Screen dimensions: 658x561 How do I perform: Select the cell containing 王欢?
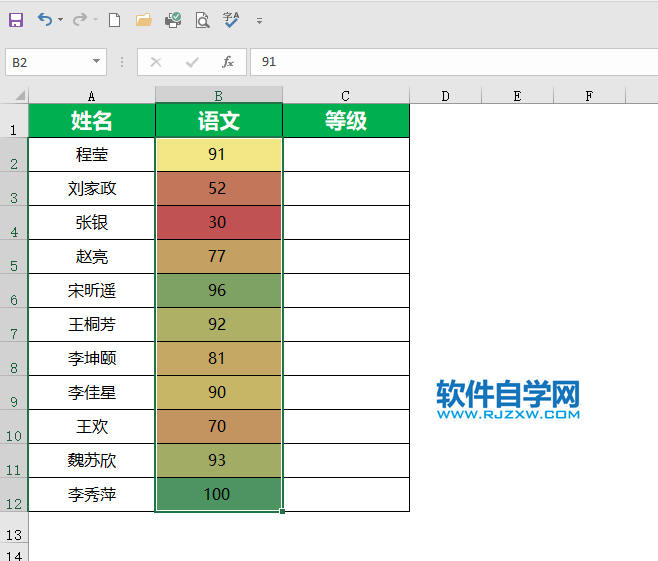click(91, 426)
